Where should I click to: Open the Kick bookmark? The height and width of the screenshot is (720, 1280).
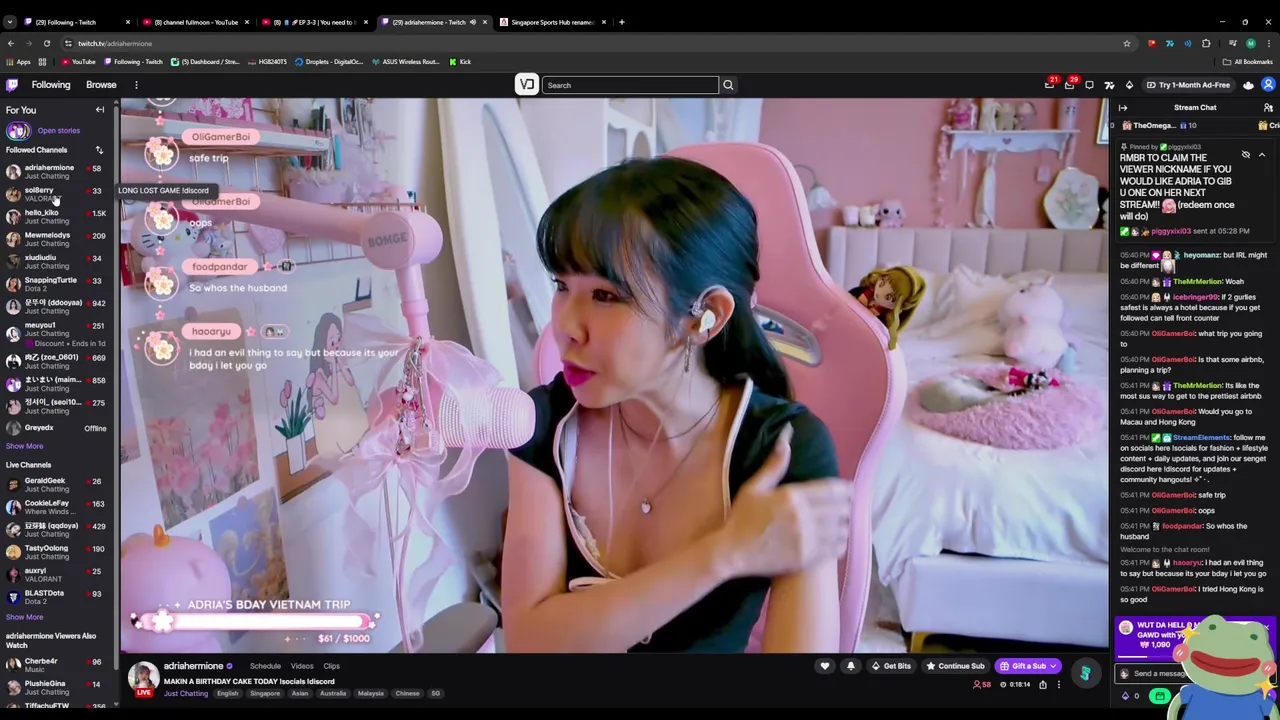point(460,62)
